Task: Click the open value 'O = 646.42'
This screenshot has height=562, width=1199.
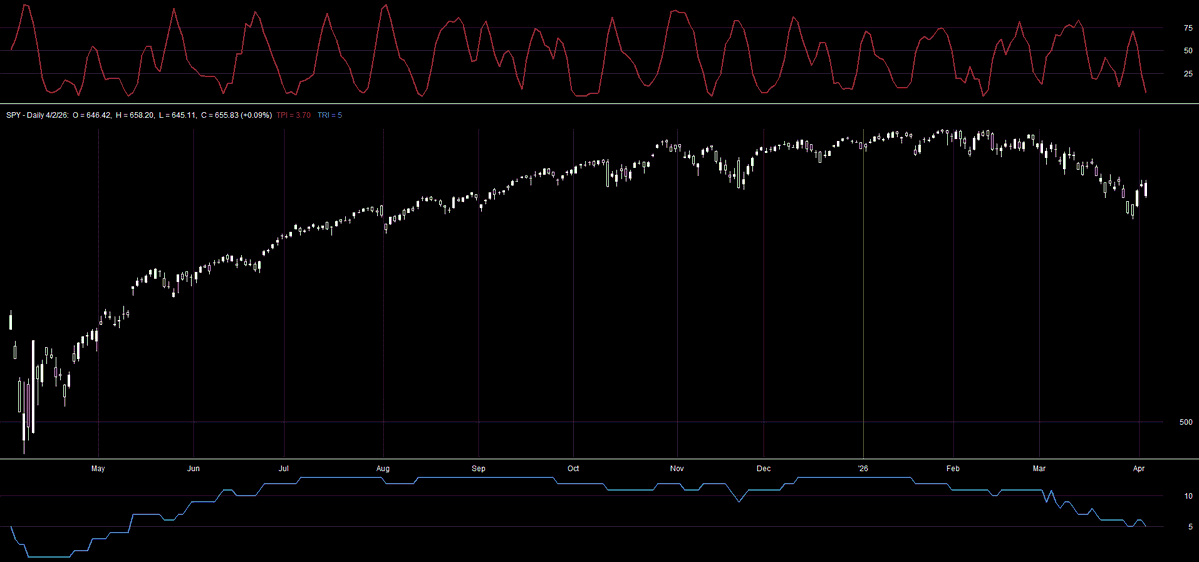Action: click(x=92, y=115)
